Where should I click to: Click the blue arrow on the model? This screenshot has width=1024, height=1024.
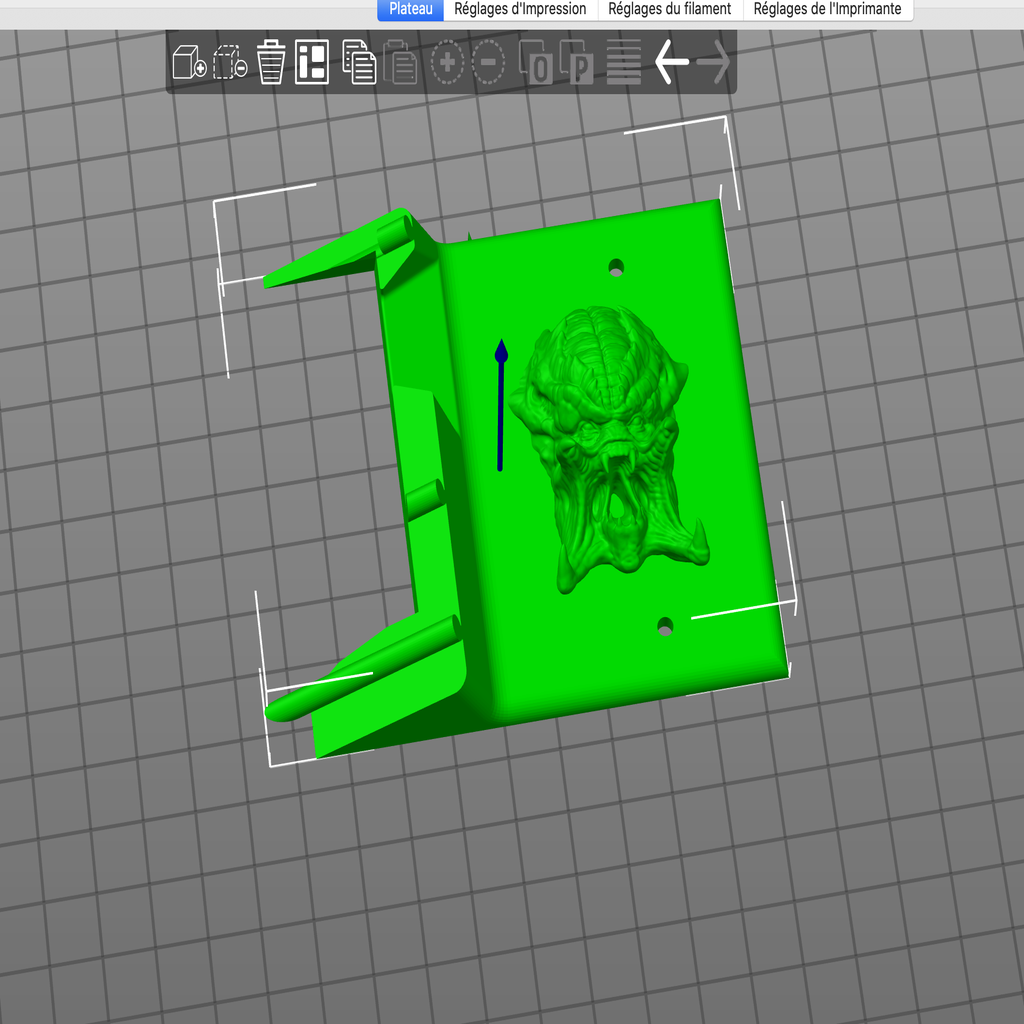[x=501, y=405]
